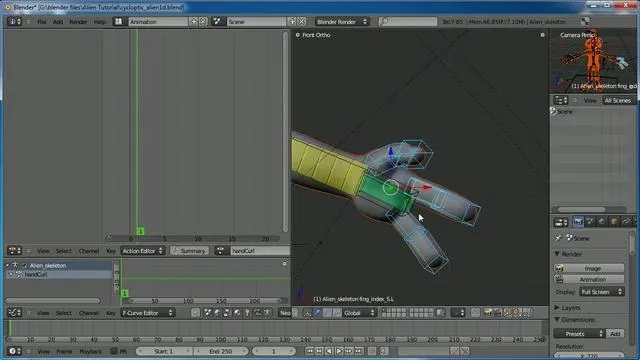This screenshot has width=640, height=360.
Task: Open the Add menu
Action: click(x=58, y=22)
